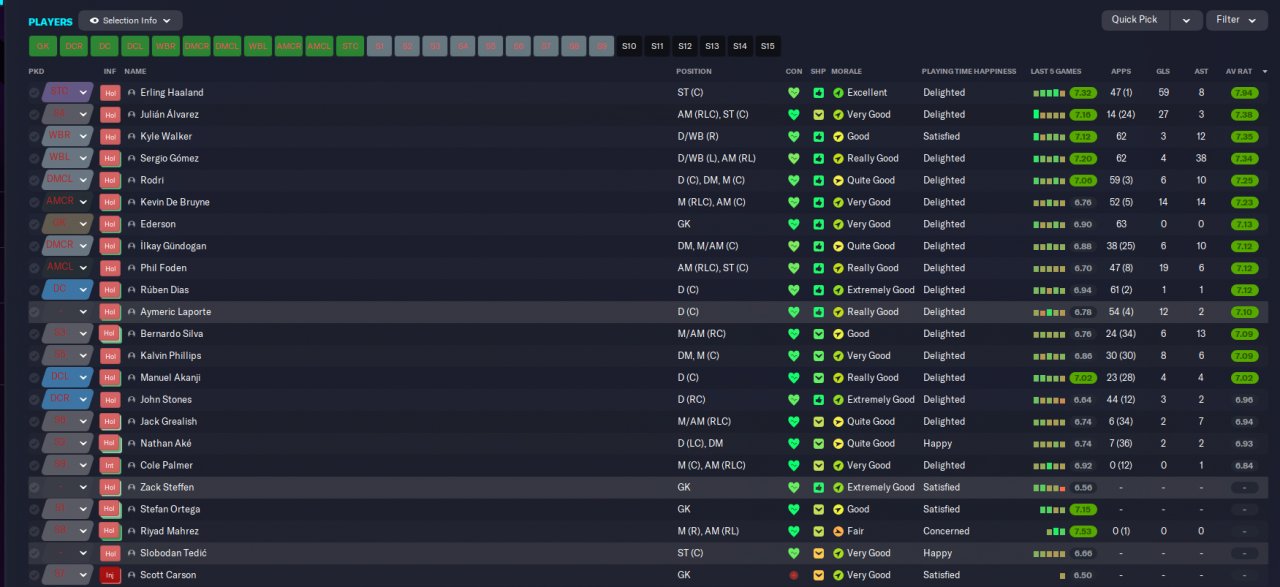Tick the select circle for Scott Carson
The height and width of the screenshot is (587, 1280).
34,575
